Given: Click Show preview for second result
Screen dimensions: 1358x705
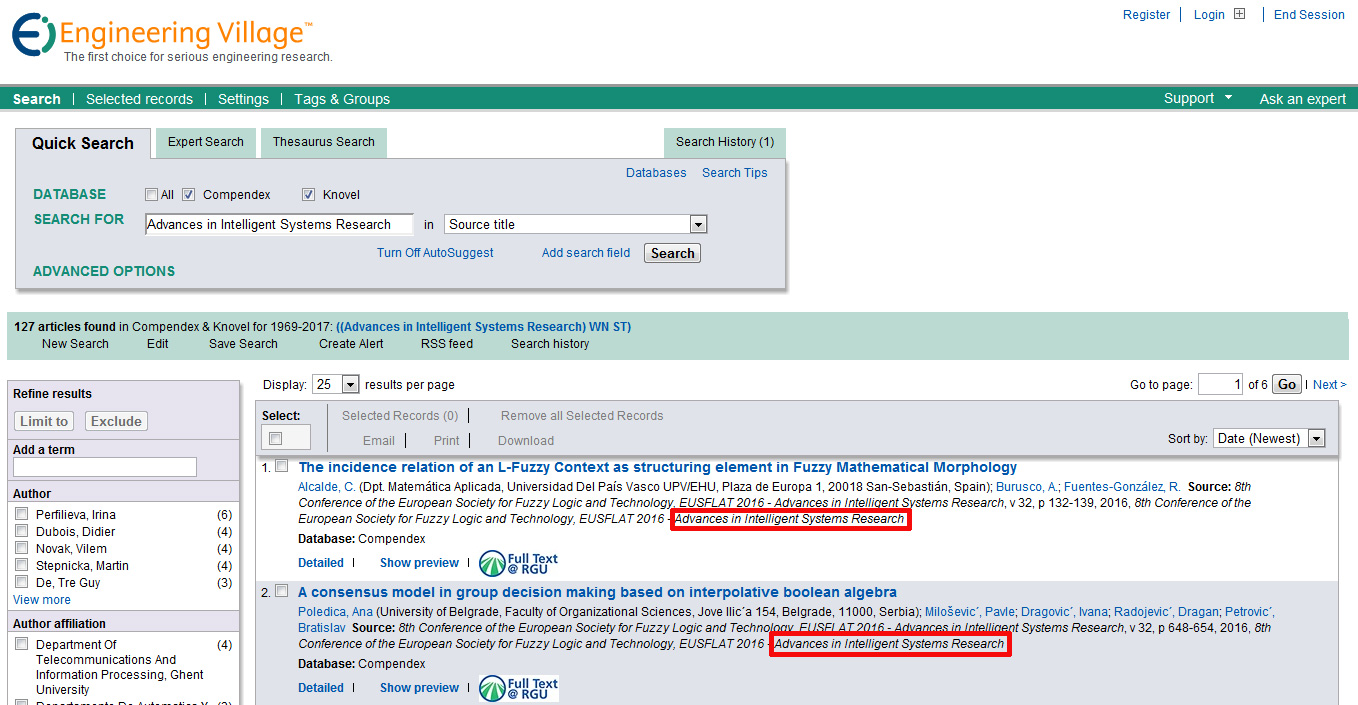Looking at the screenshot, I should pos(419,688).
